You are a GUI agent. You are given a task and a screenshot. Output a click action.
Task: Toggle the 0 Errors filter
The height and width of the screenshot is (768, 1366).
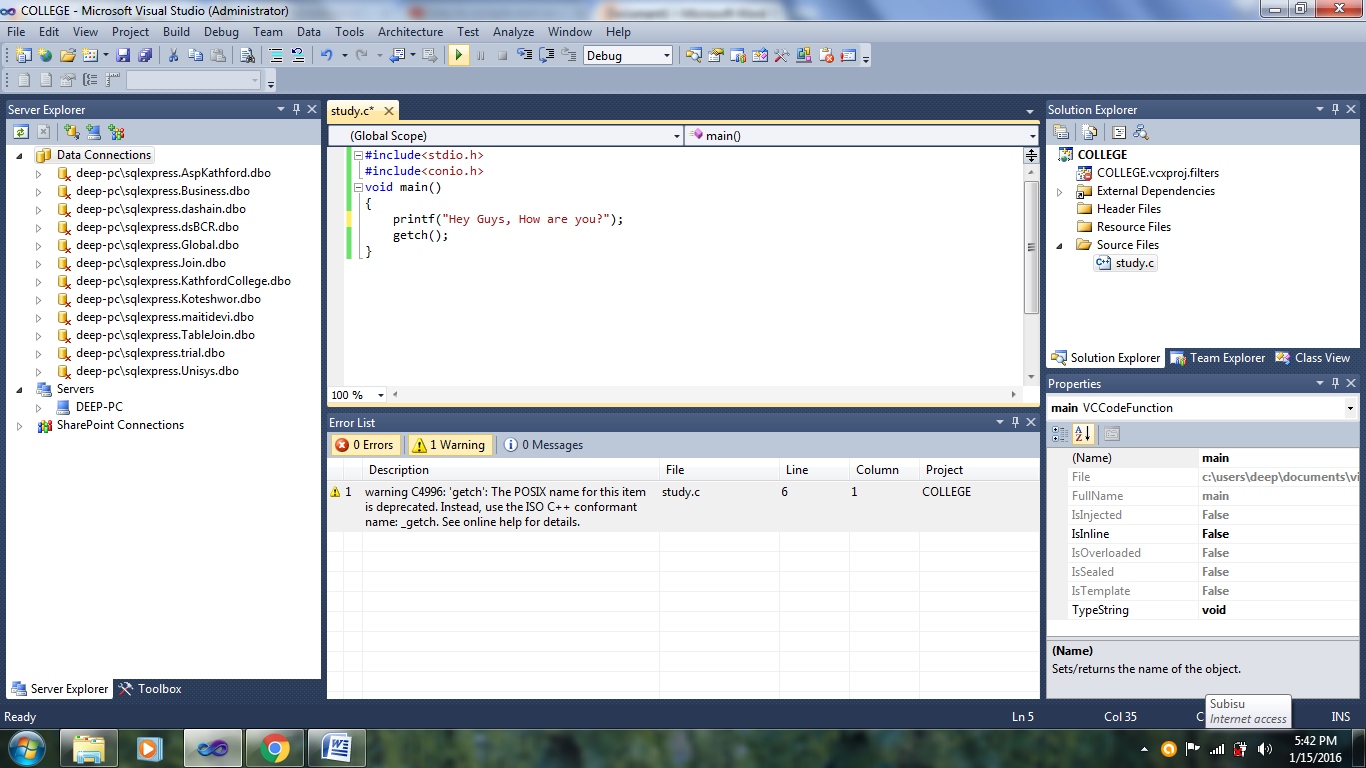(365, 444)
